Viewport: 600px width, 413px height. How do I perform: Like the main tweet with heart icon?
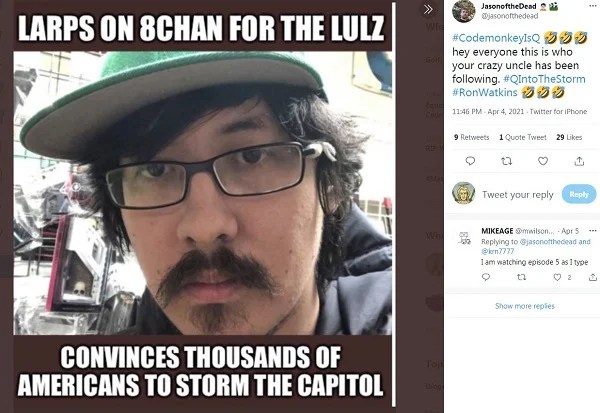543,161
